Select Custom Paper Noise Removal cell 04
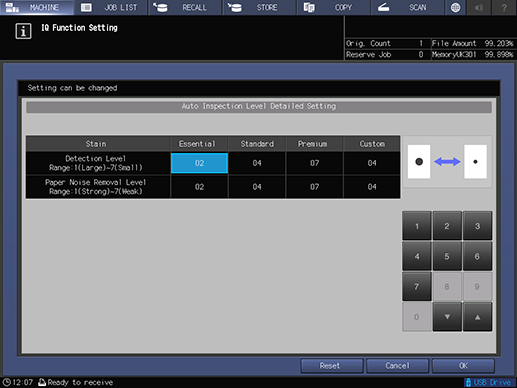This screenshot has width=517, height=388. pos(372,187)
